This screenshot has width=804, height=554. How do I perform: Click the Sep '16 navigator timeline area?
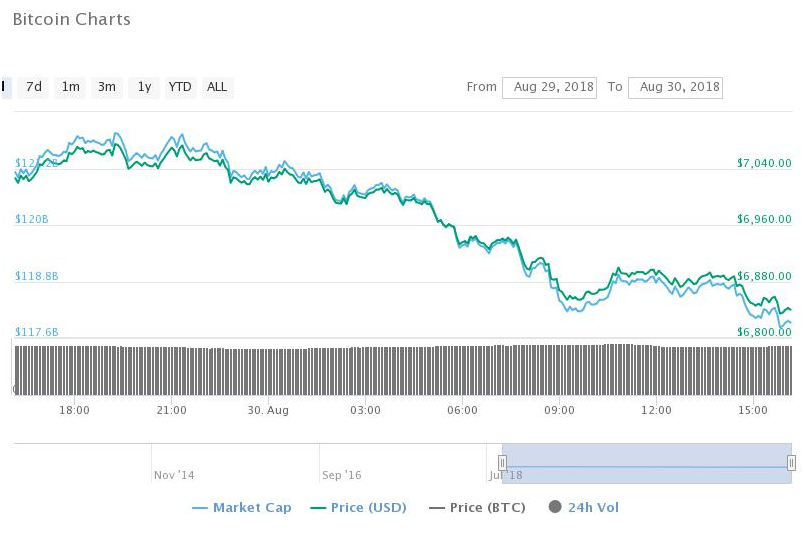click(341, 475)
